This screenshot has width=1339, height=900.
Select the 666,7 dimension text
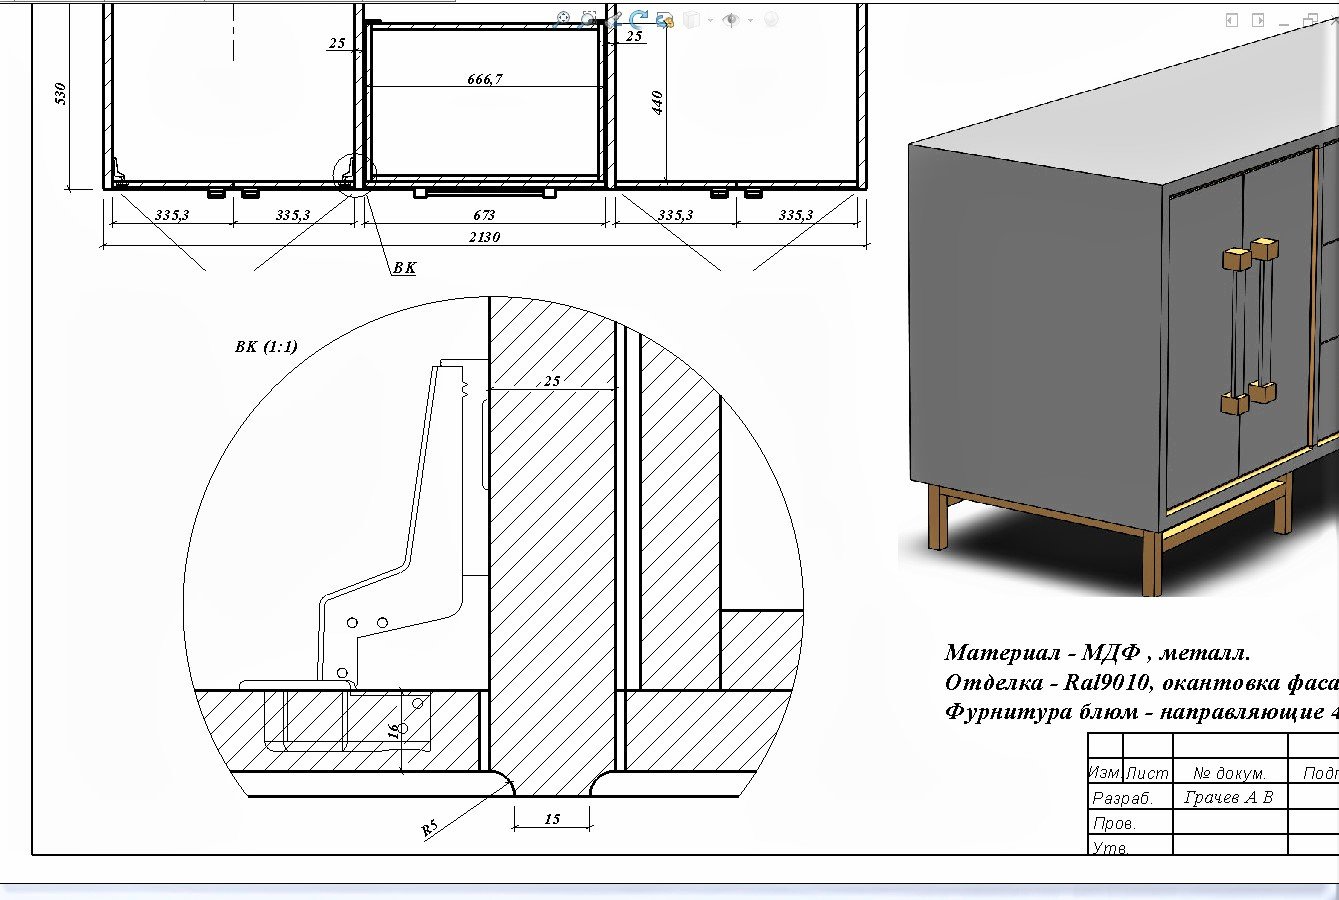(485, 79)
